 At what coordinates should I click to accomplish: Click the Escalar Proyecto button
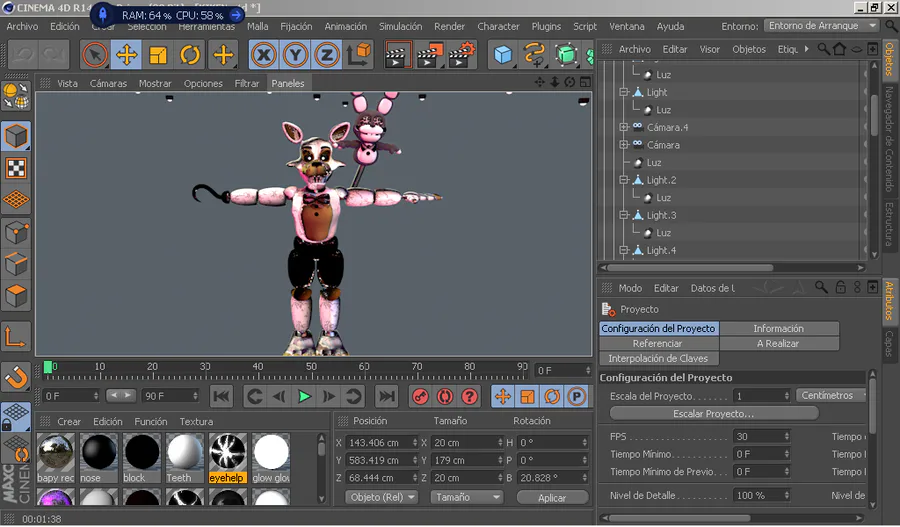click(x=714, y=414)
